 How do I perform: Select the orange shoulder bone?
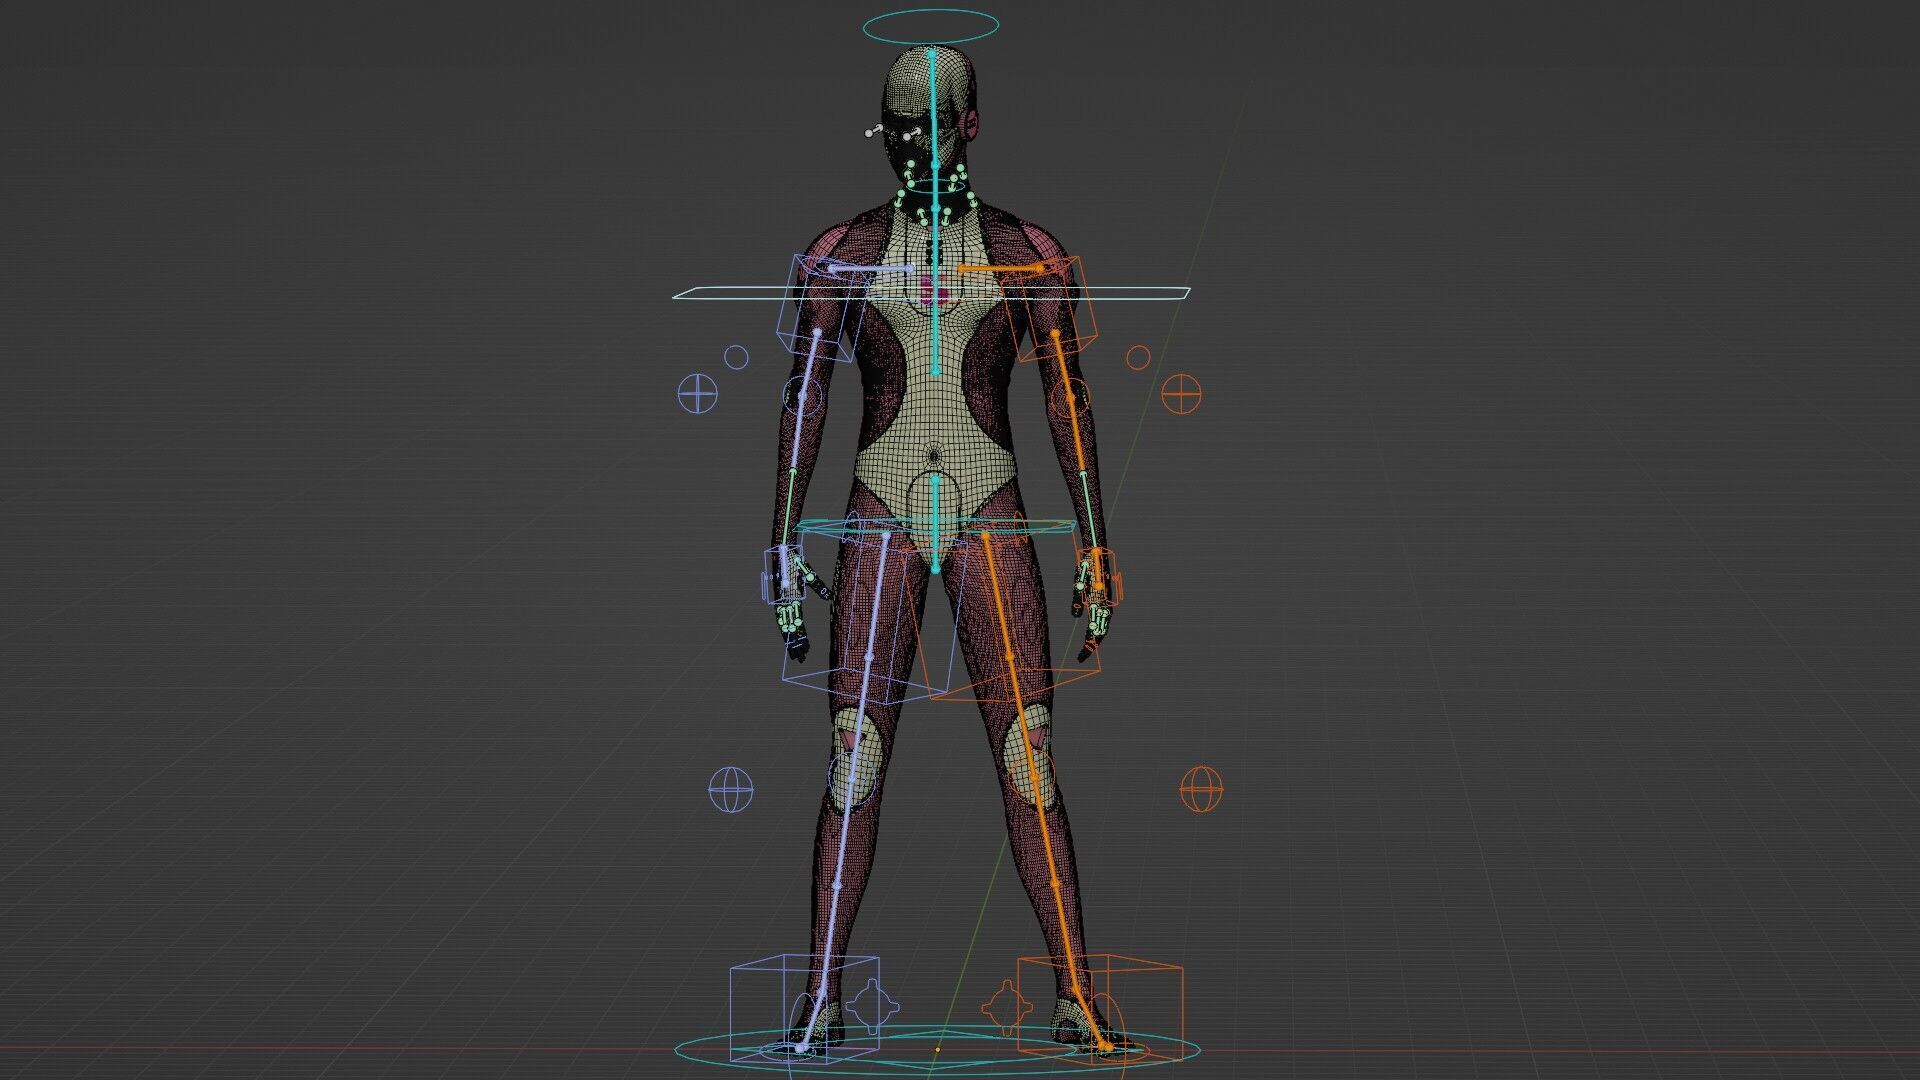pos(1000,269)
